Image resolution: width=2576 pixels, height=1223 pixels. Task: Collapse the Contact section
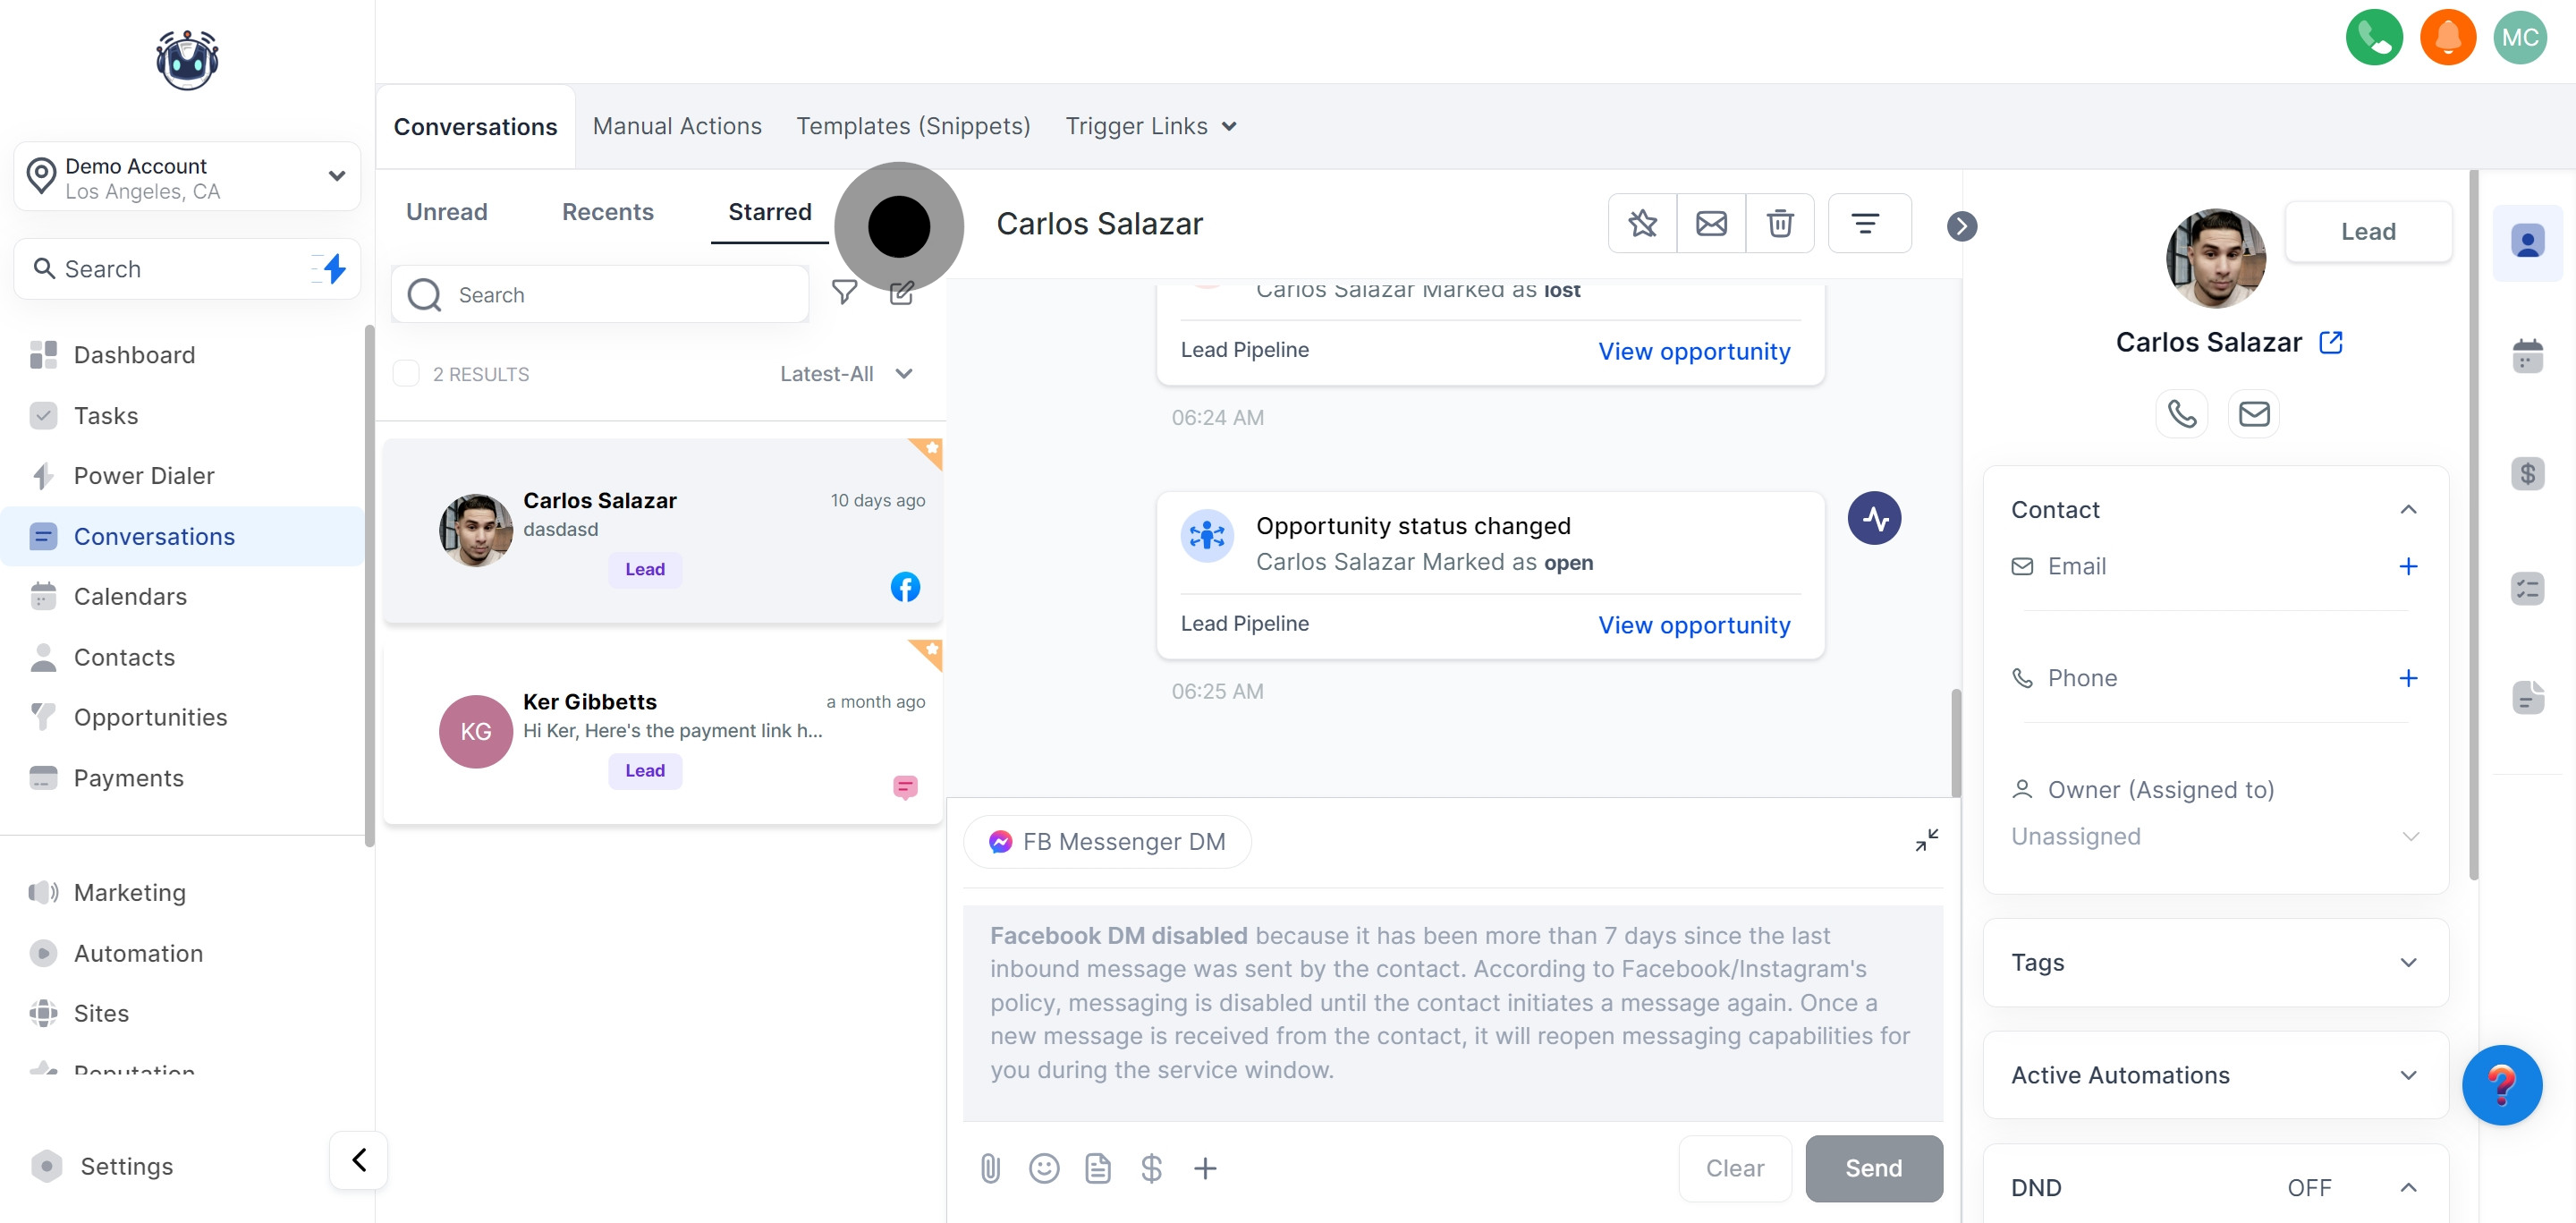click(x=2408, y=510)
